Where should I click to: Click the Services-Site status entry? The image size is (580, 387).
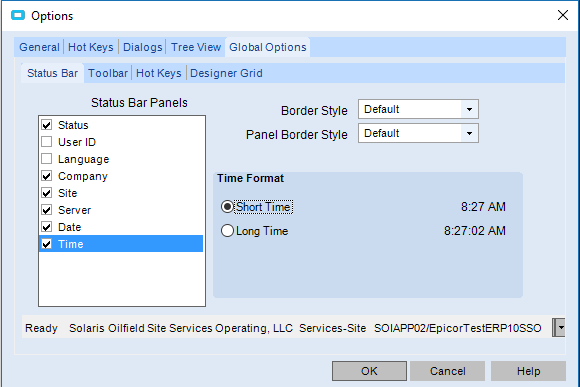point(333,328)
